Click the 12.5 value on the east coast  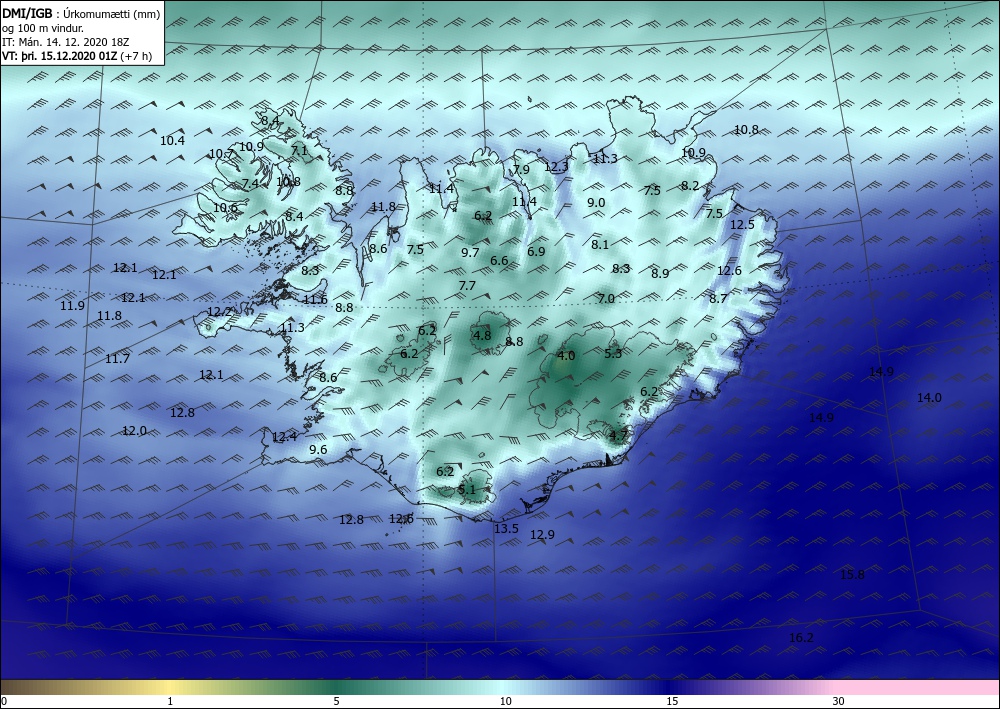742,224
